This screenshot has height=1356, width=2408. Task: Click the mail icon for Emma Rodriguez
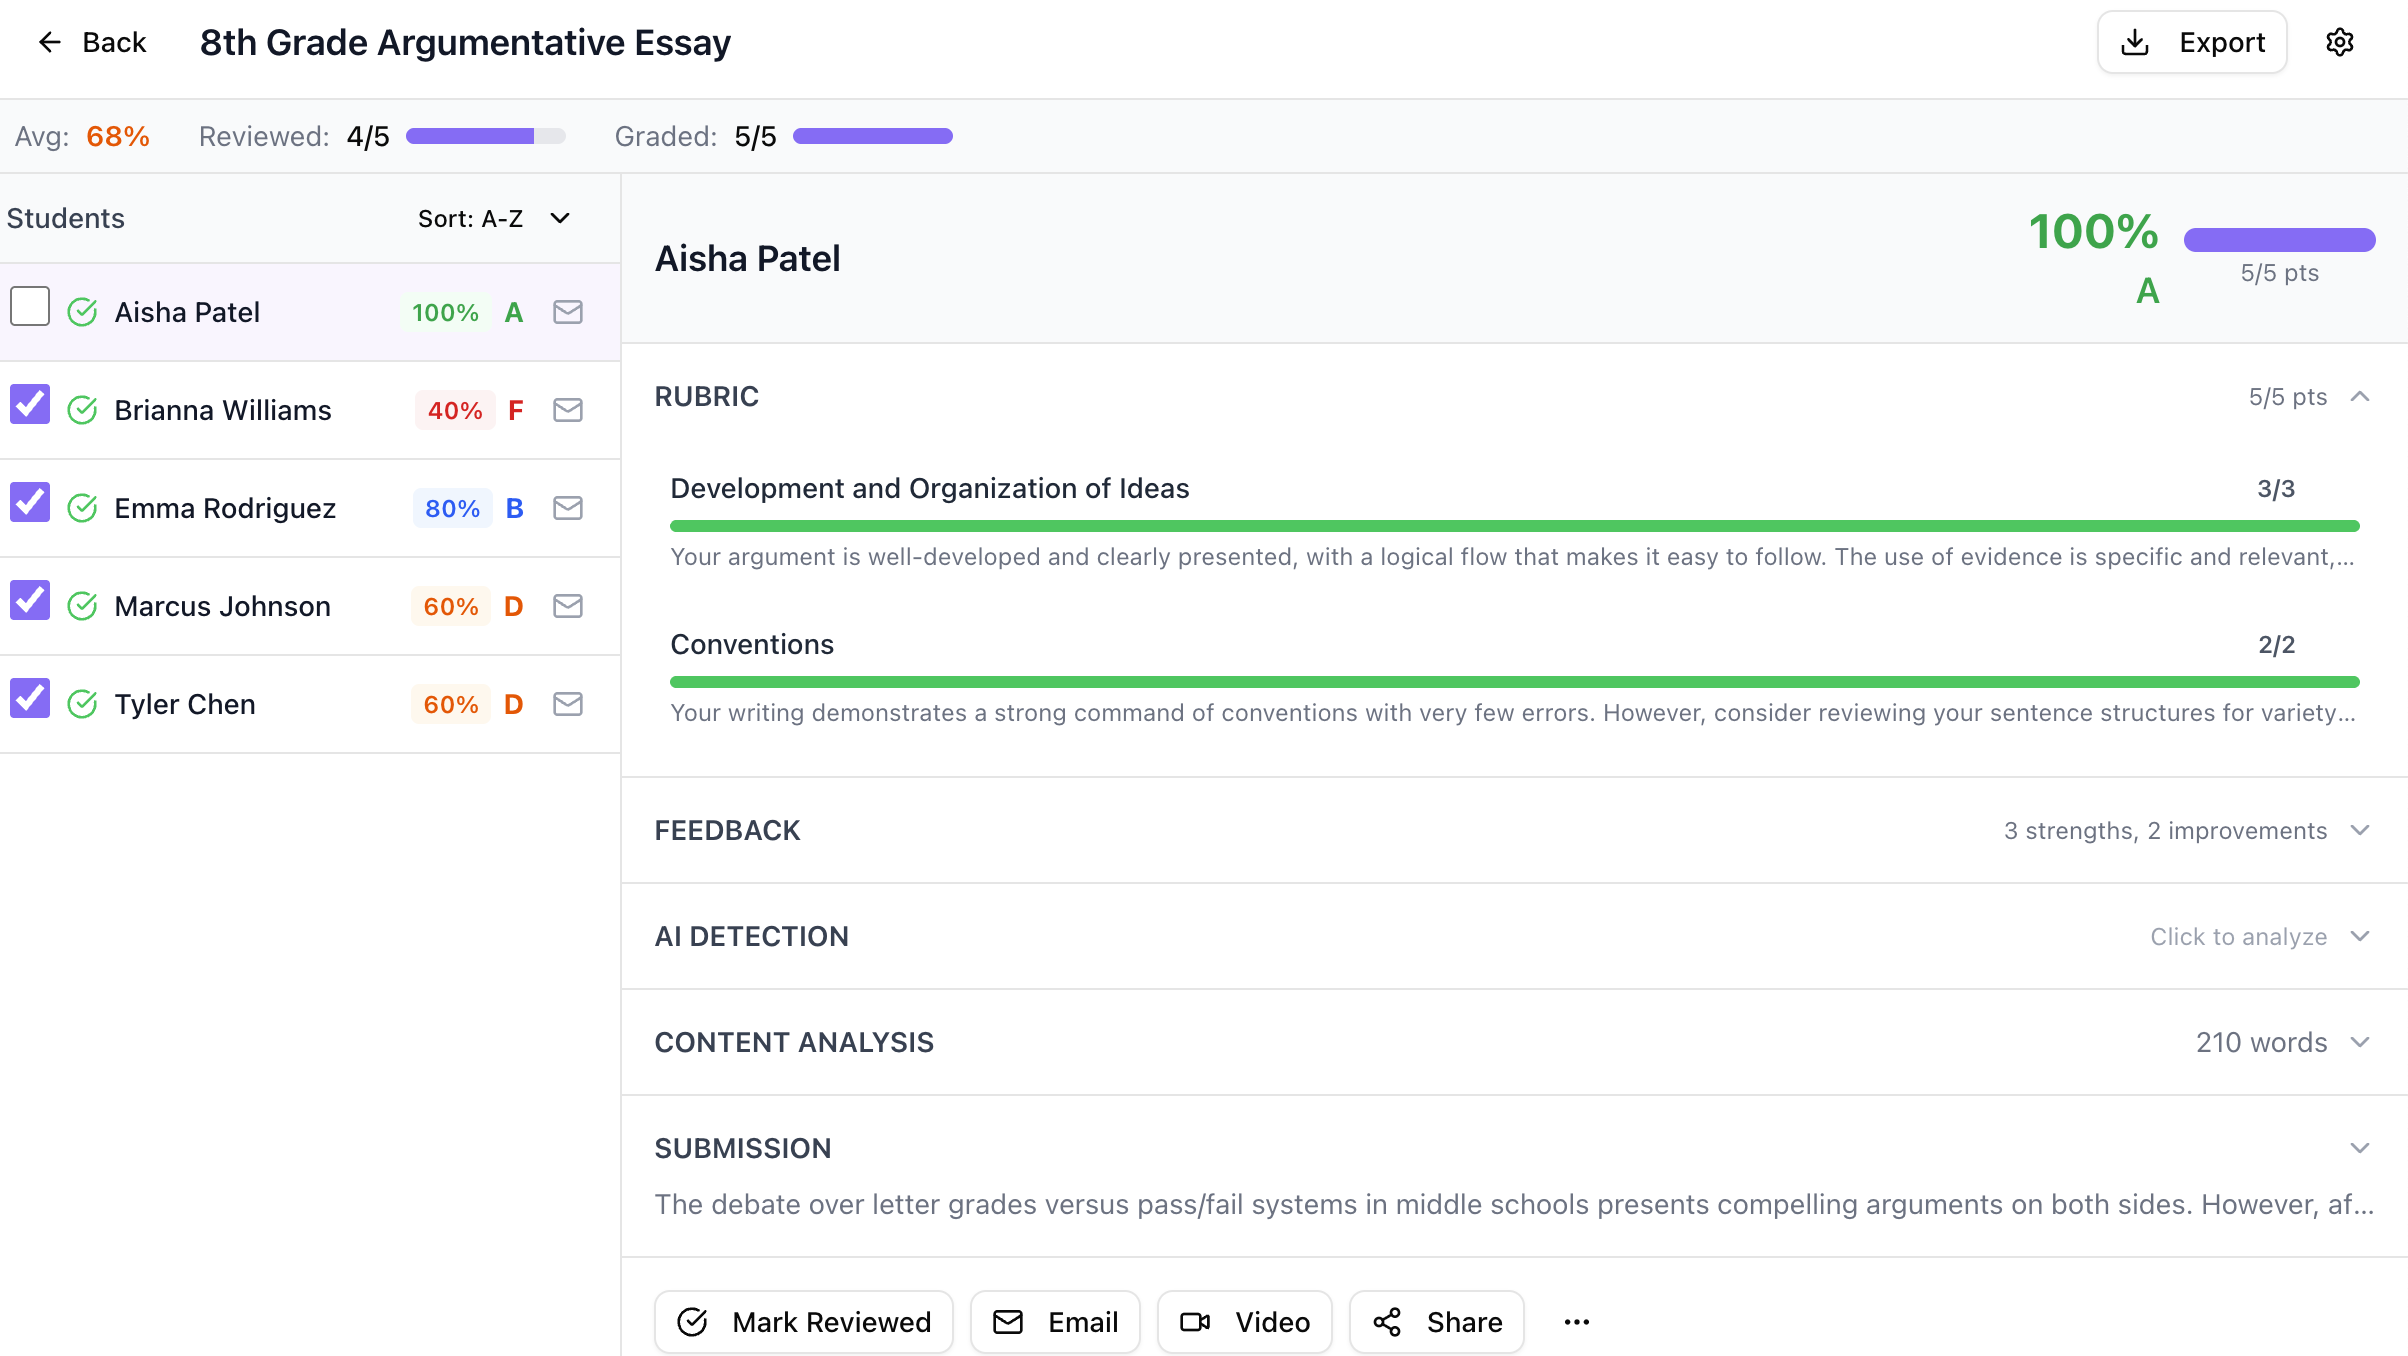point(568,508)
